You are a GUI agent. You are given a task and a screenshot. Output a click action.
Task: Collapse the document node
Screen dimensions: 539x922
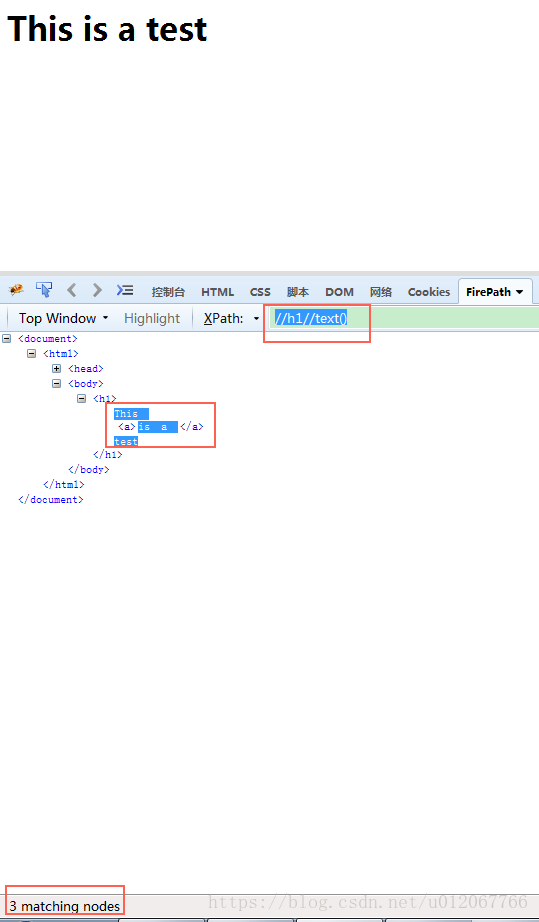(6, 339)
